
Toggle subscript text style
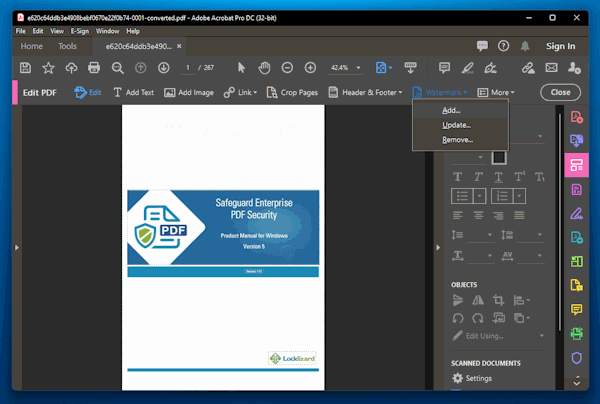(540, 177)
